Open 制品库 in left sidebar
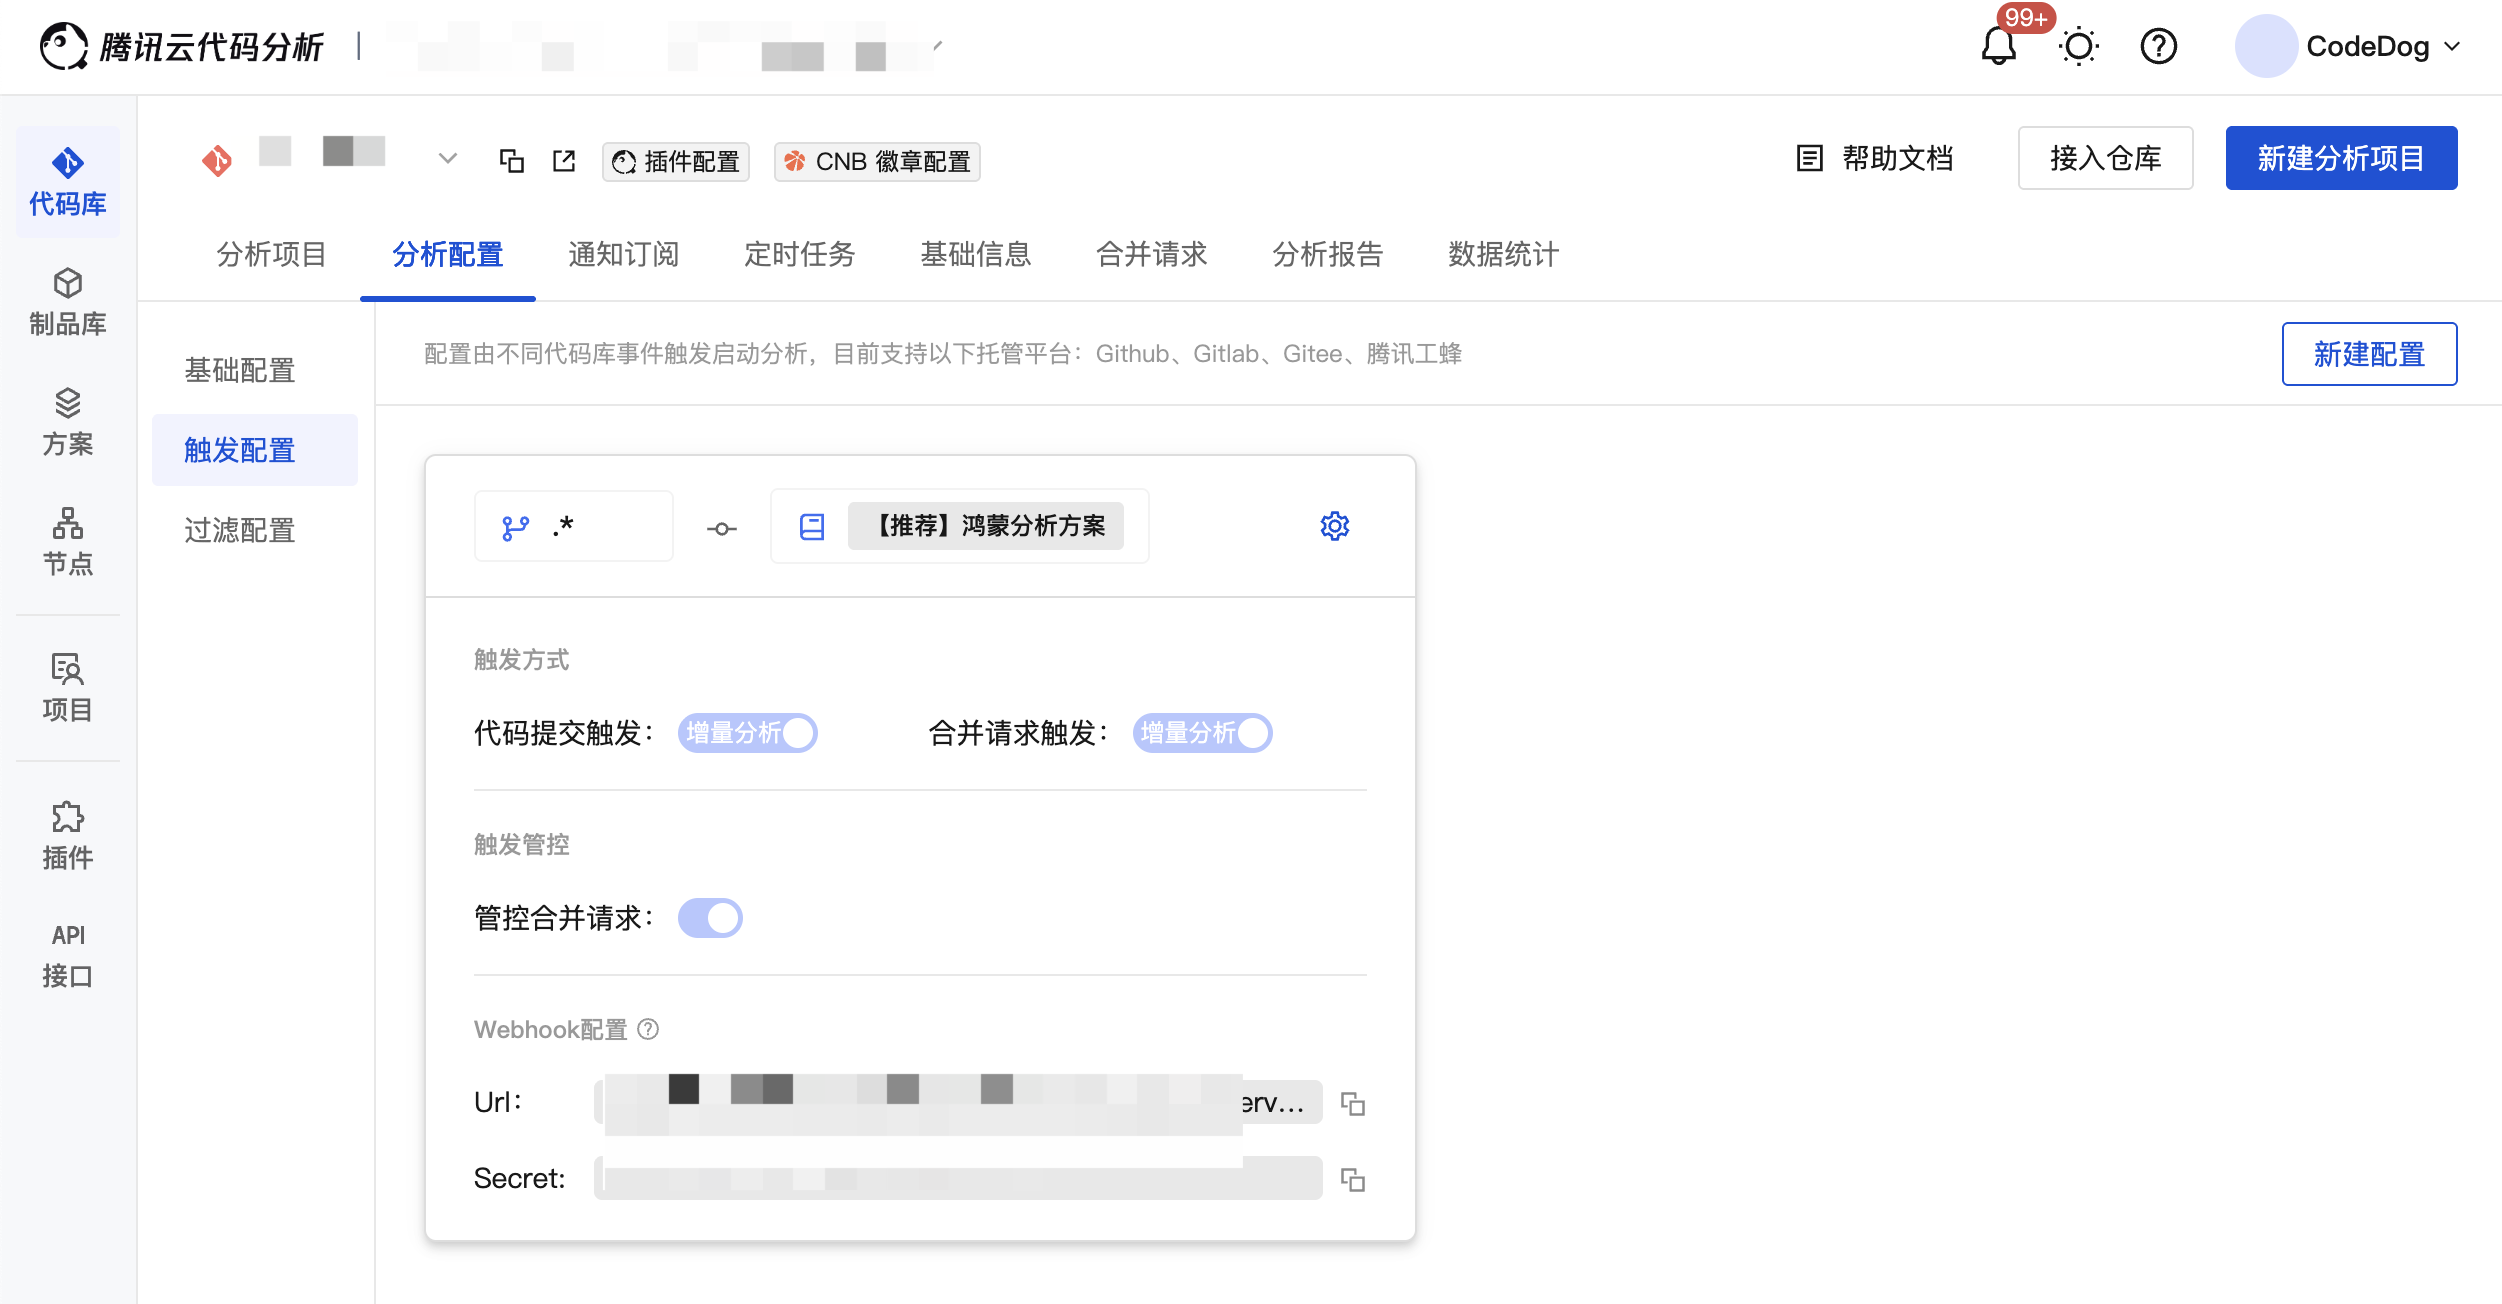 tap(67, 302)
